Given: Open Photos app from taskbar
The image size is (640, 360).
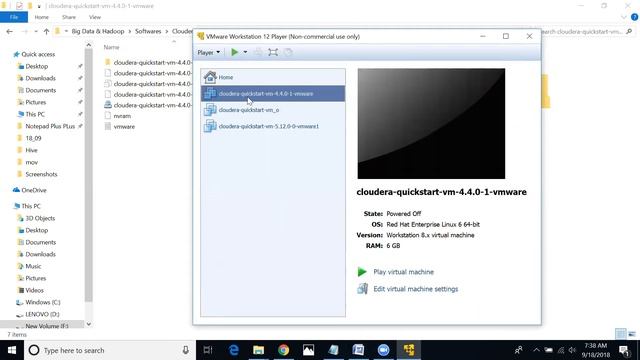Looking at the screenshot, I should (x=308, y=350).
